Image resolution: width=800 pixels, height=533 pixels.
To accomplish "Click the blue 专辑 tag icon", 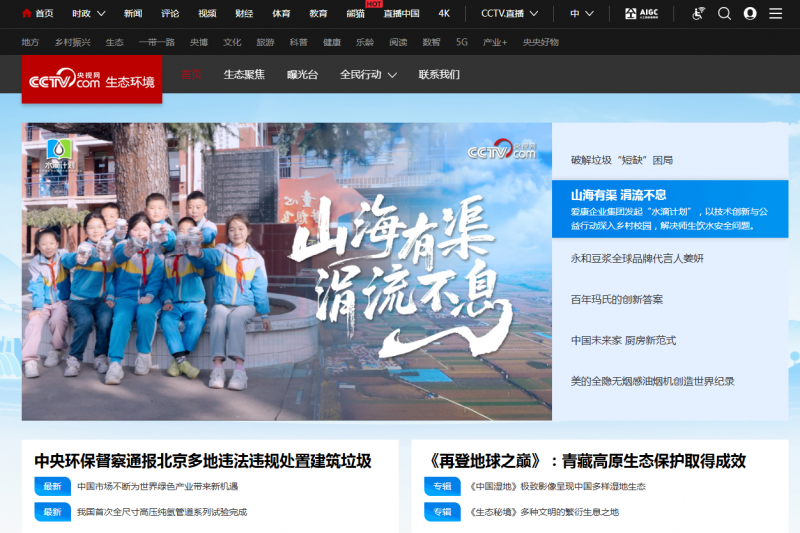I will (441, 486).
